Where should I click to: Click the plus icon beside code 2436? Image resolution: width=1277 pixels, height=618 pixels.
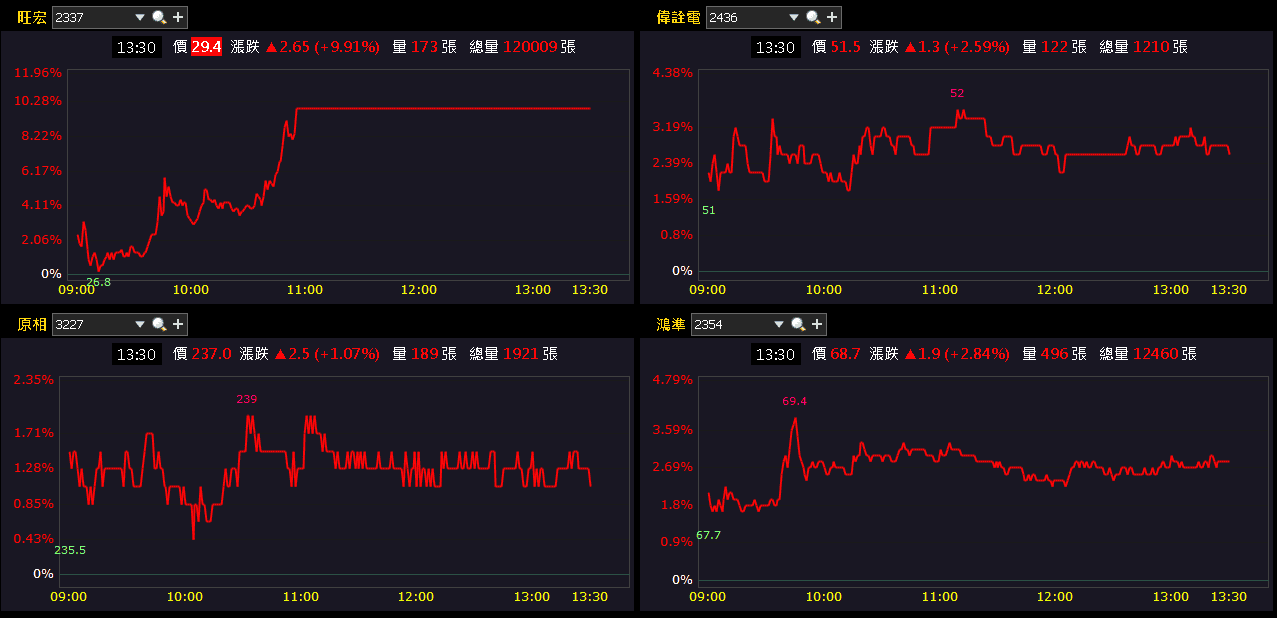point(832,17)
